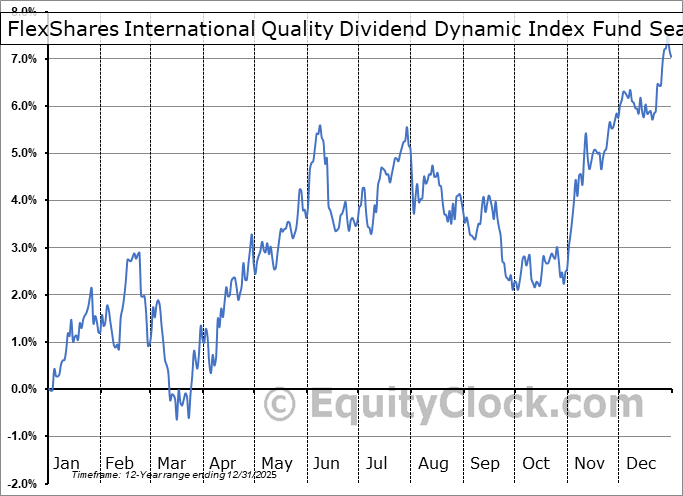683x496 pixels.
Task: Choose the Oct month label
Action: (536, 463)
